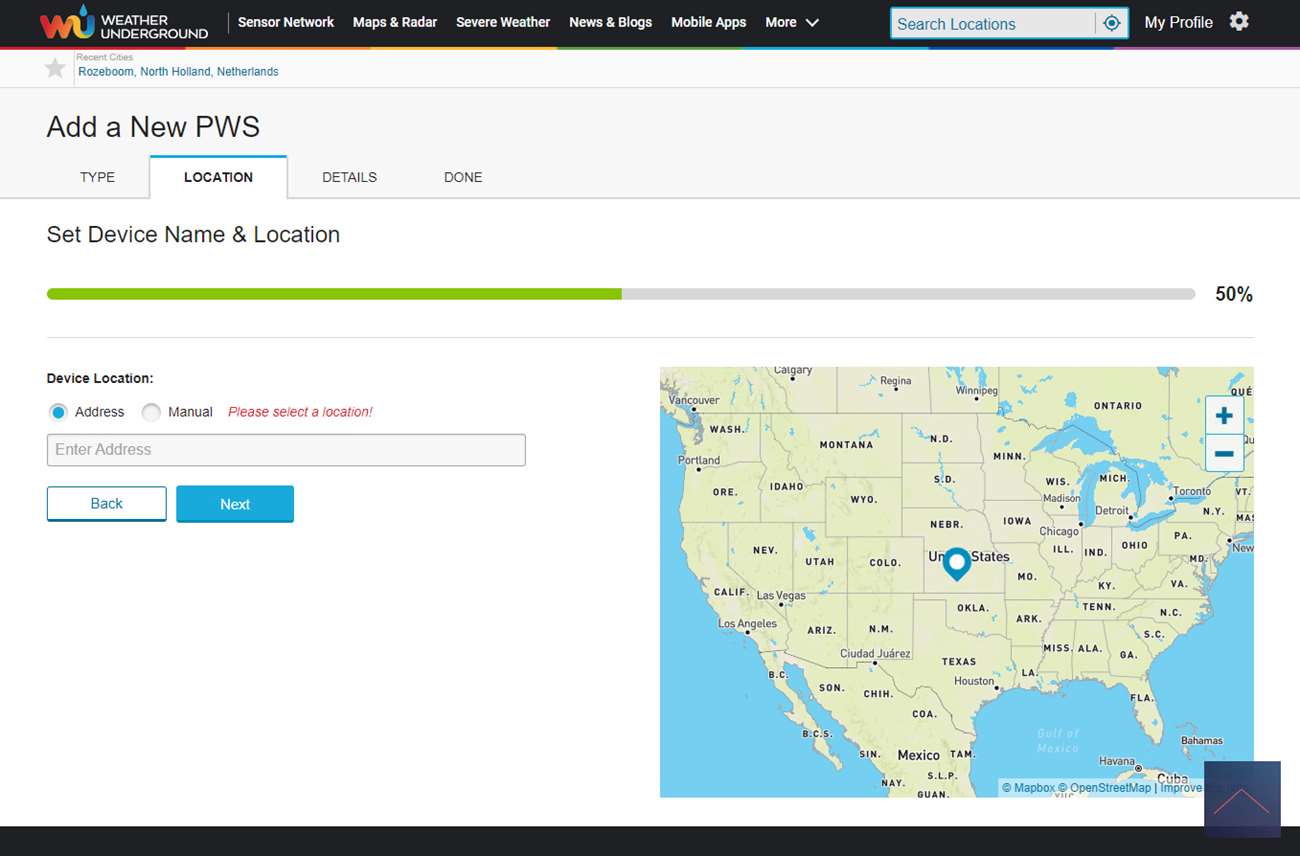Open the My Profile menu

[x=1178, y=22]
